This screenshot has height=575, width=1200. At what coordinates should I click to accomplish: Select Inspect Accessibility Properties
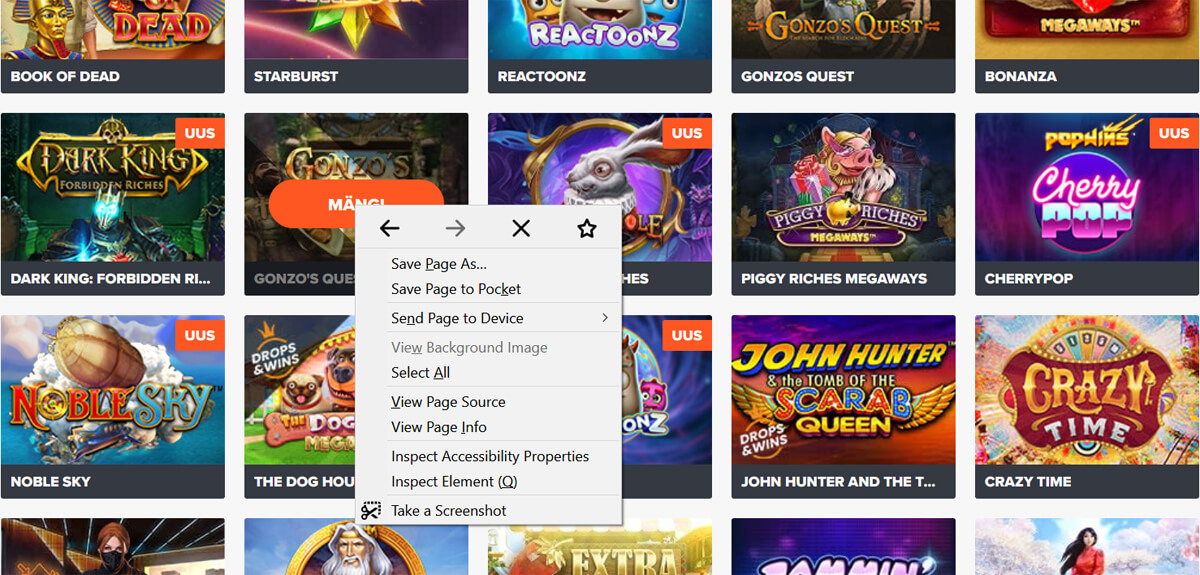point(489,456)
